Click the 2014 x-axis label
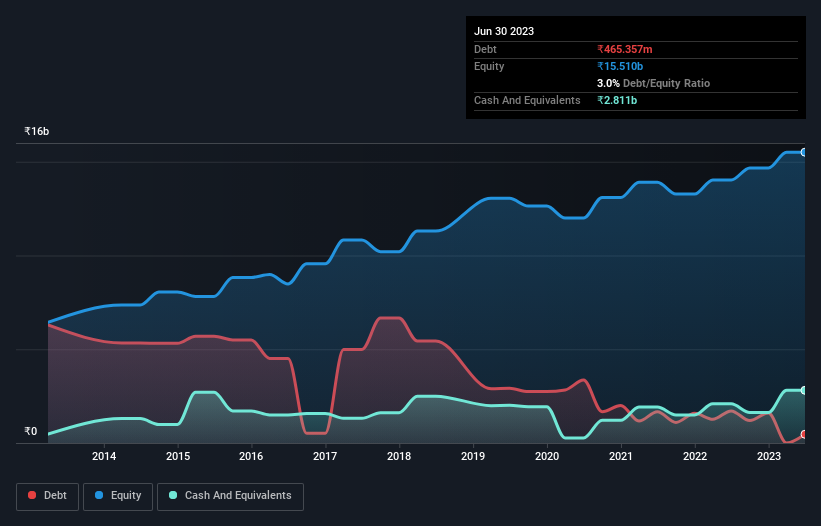Image resolution: width=821 pixels, height=526 pixels. click(104, 456)
